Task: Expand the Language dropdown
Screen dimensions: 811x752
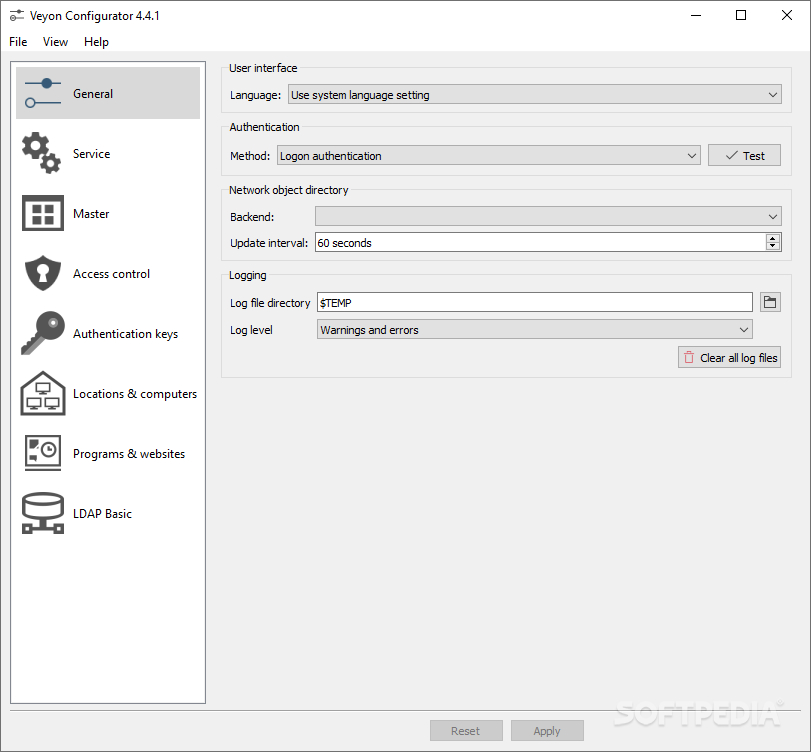Action: pyautogui.click(x=534, y=95)
